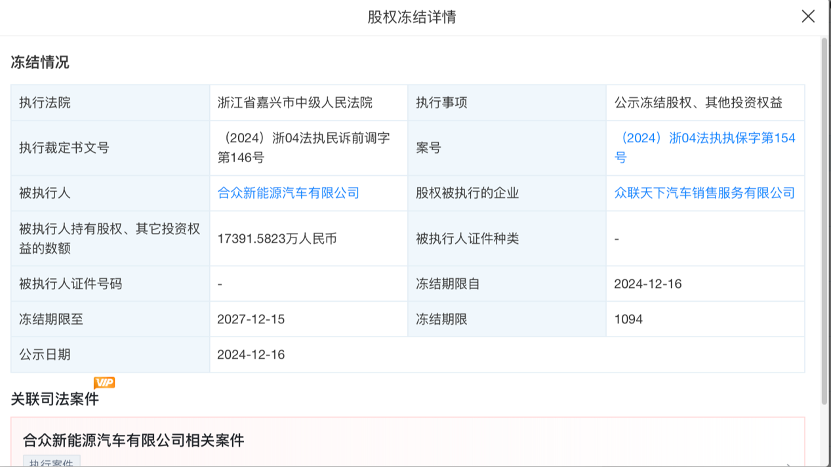Click the 公示日期 value 2024-12-16
The image size is (832, 468).
[x=251, y=355]
